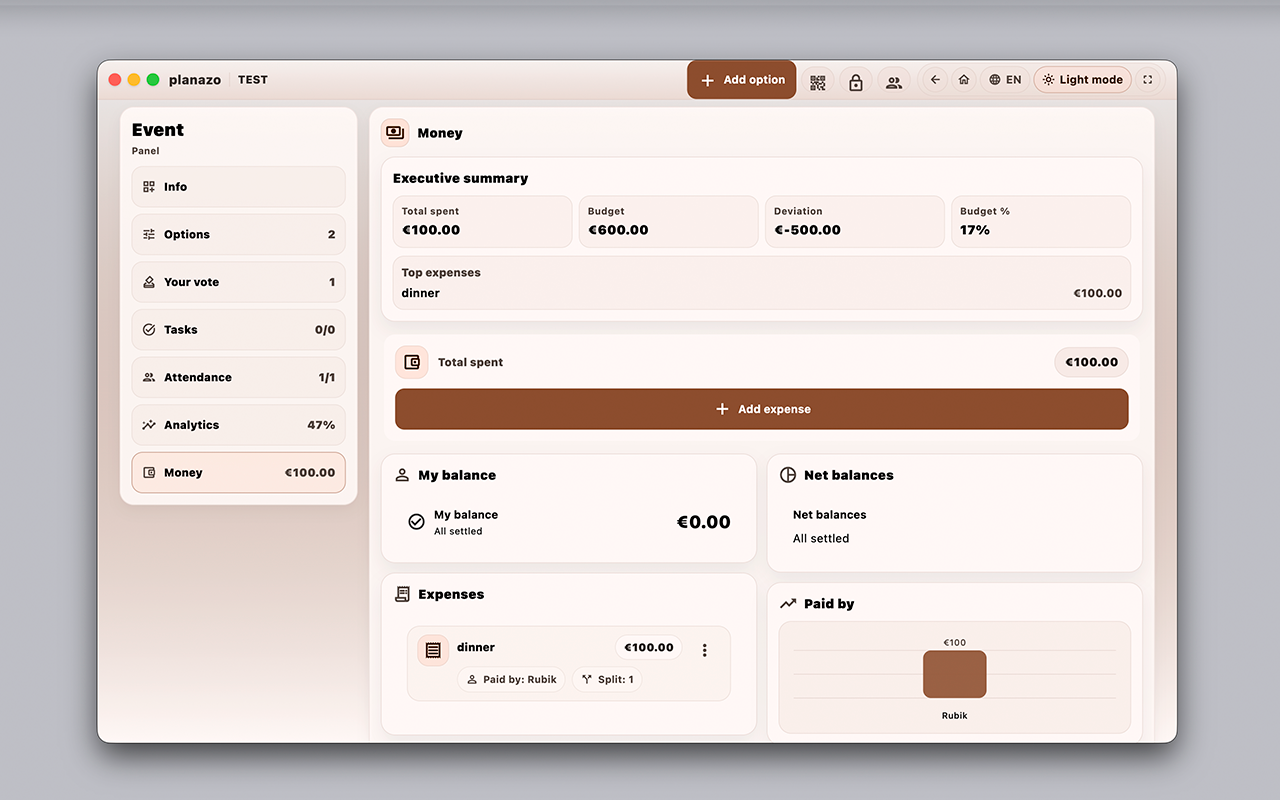Click the Deviation €-500.00 summary card
Screen dimensions: 1280x800
855,221
